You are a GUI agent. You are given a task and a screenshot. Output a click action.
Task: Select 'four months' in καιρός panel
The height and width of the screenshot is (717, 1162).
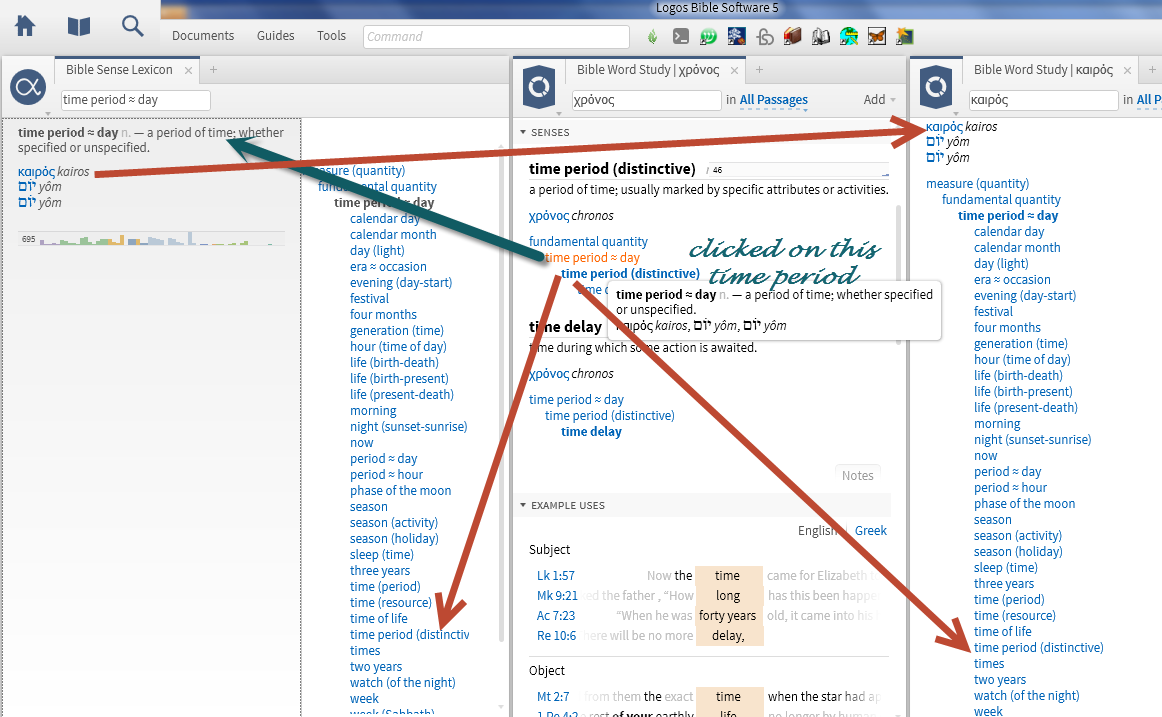[x=1007, y=328]
